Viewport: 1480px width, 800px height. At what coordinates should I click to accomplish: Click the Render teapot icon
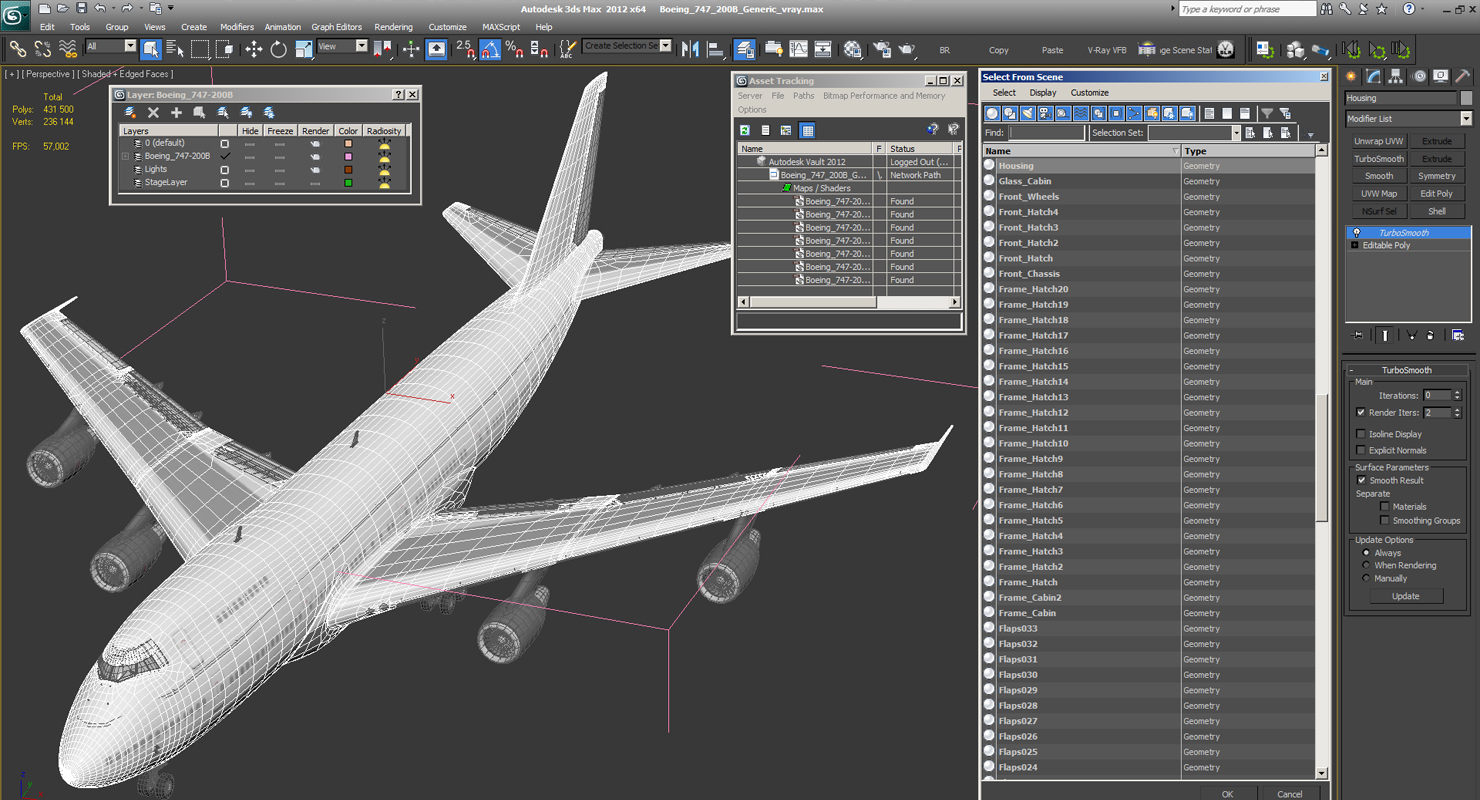click(907, 48)
